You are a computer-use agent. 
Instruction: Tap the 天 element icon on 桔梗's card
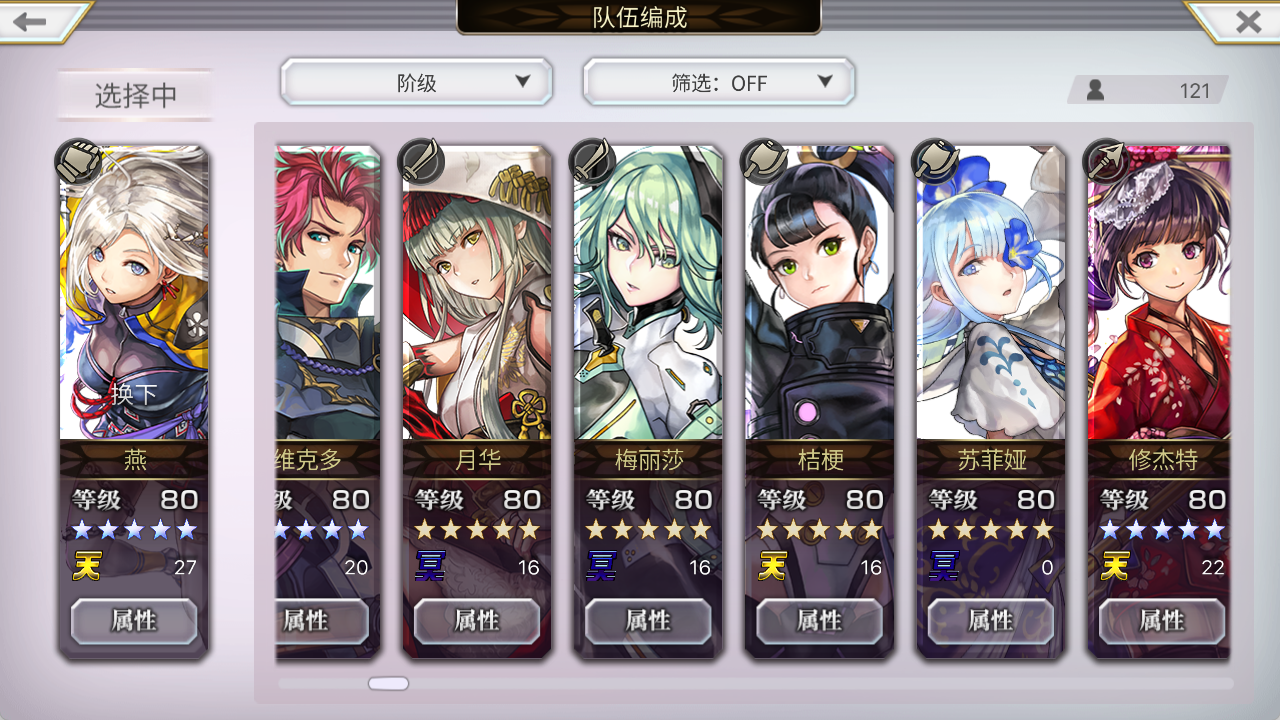[773, 567]
